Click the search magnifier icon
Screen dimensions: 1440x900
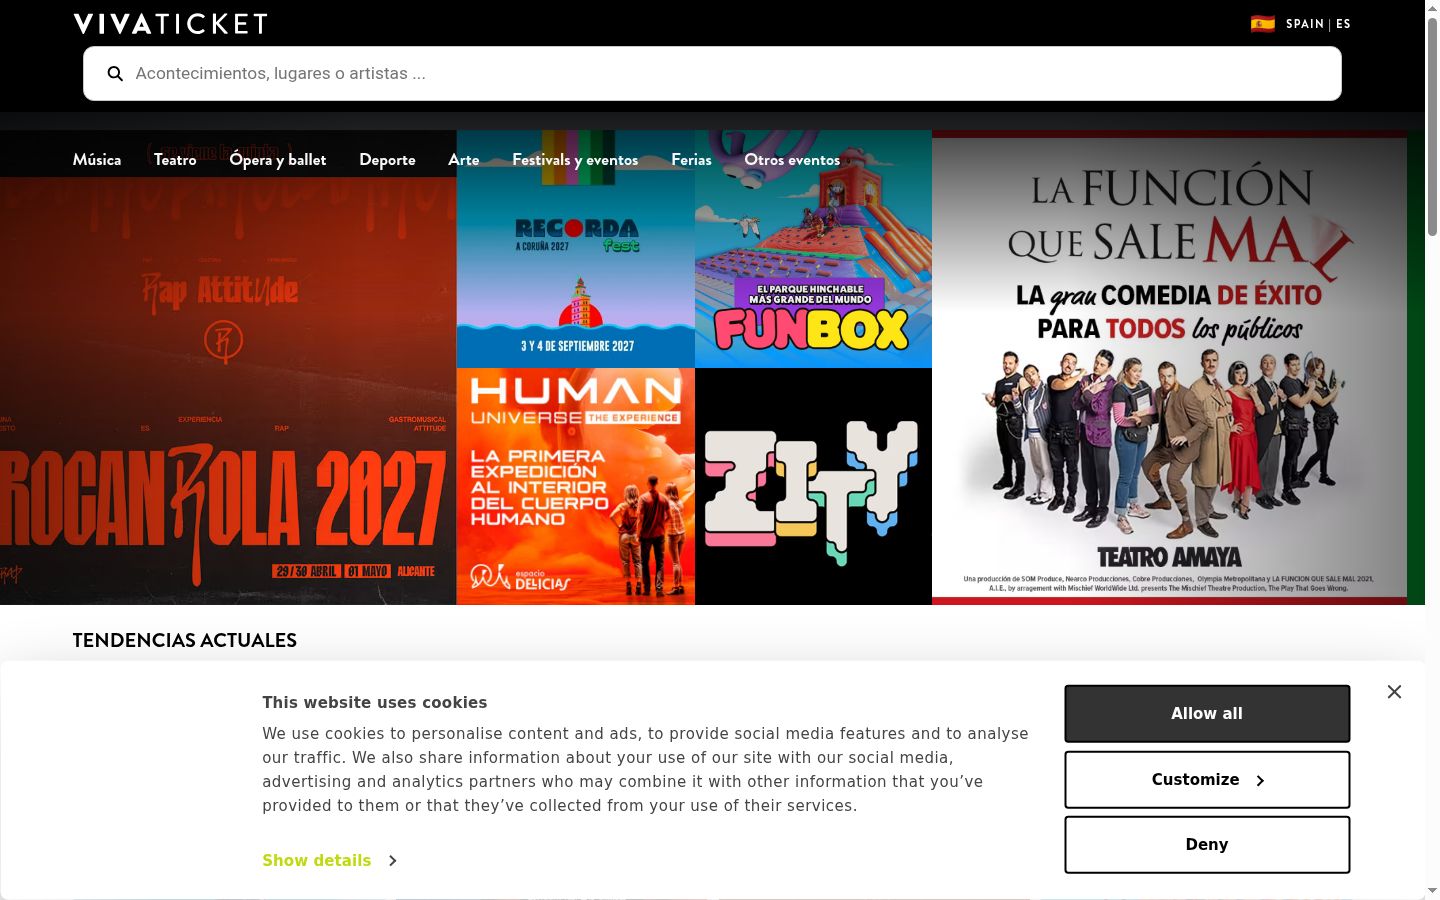115,73
